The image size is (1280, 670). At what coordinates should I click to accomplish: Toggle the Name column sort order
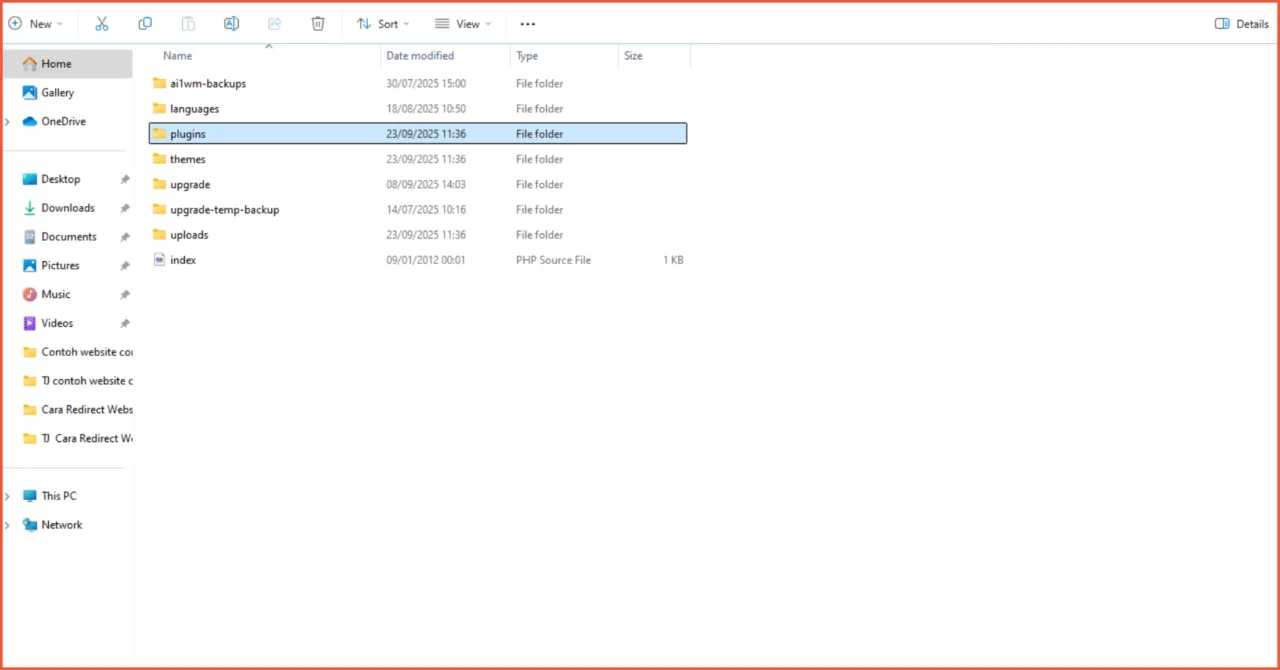coord(177,55)
